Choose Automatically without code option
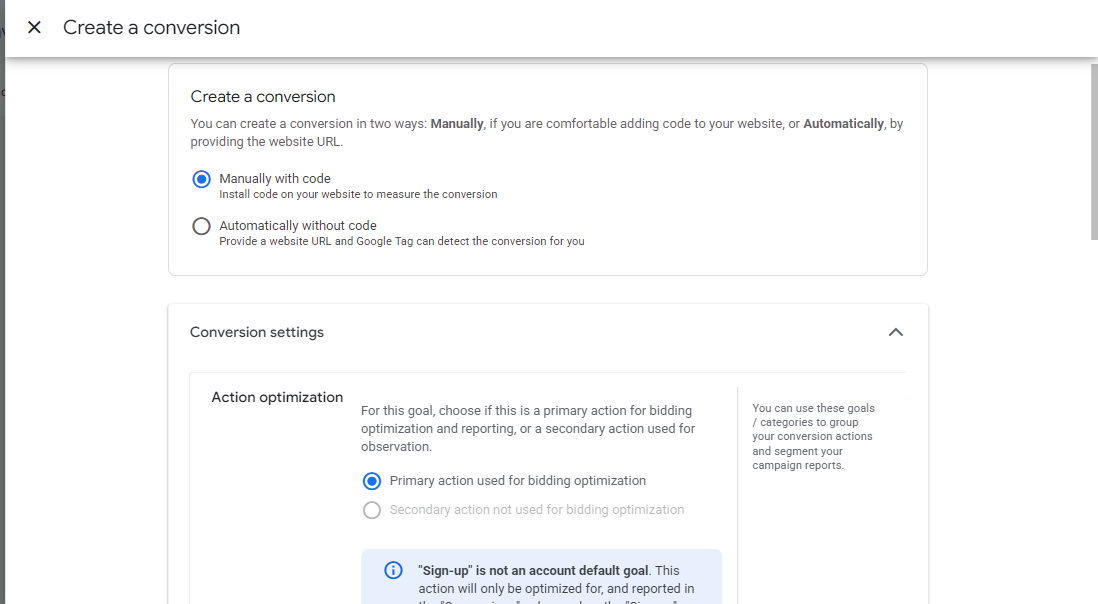The image size is (1098, 604). (202, 226)
